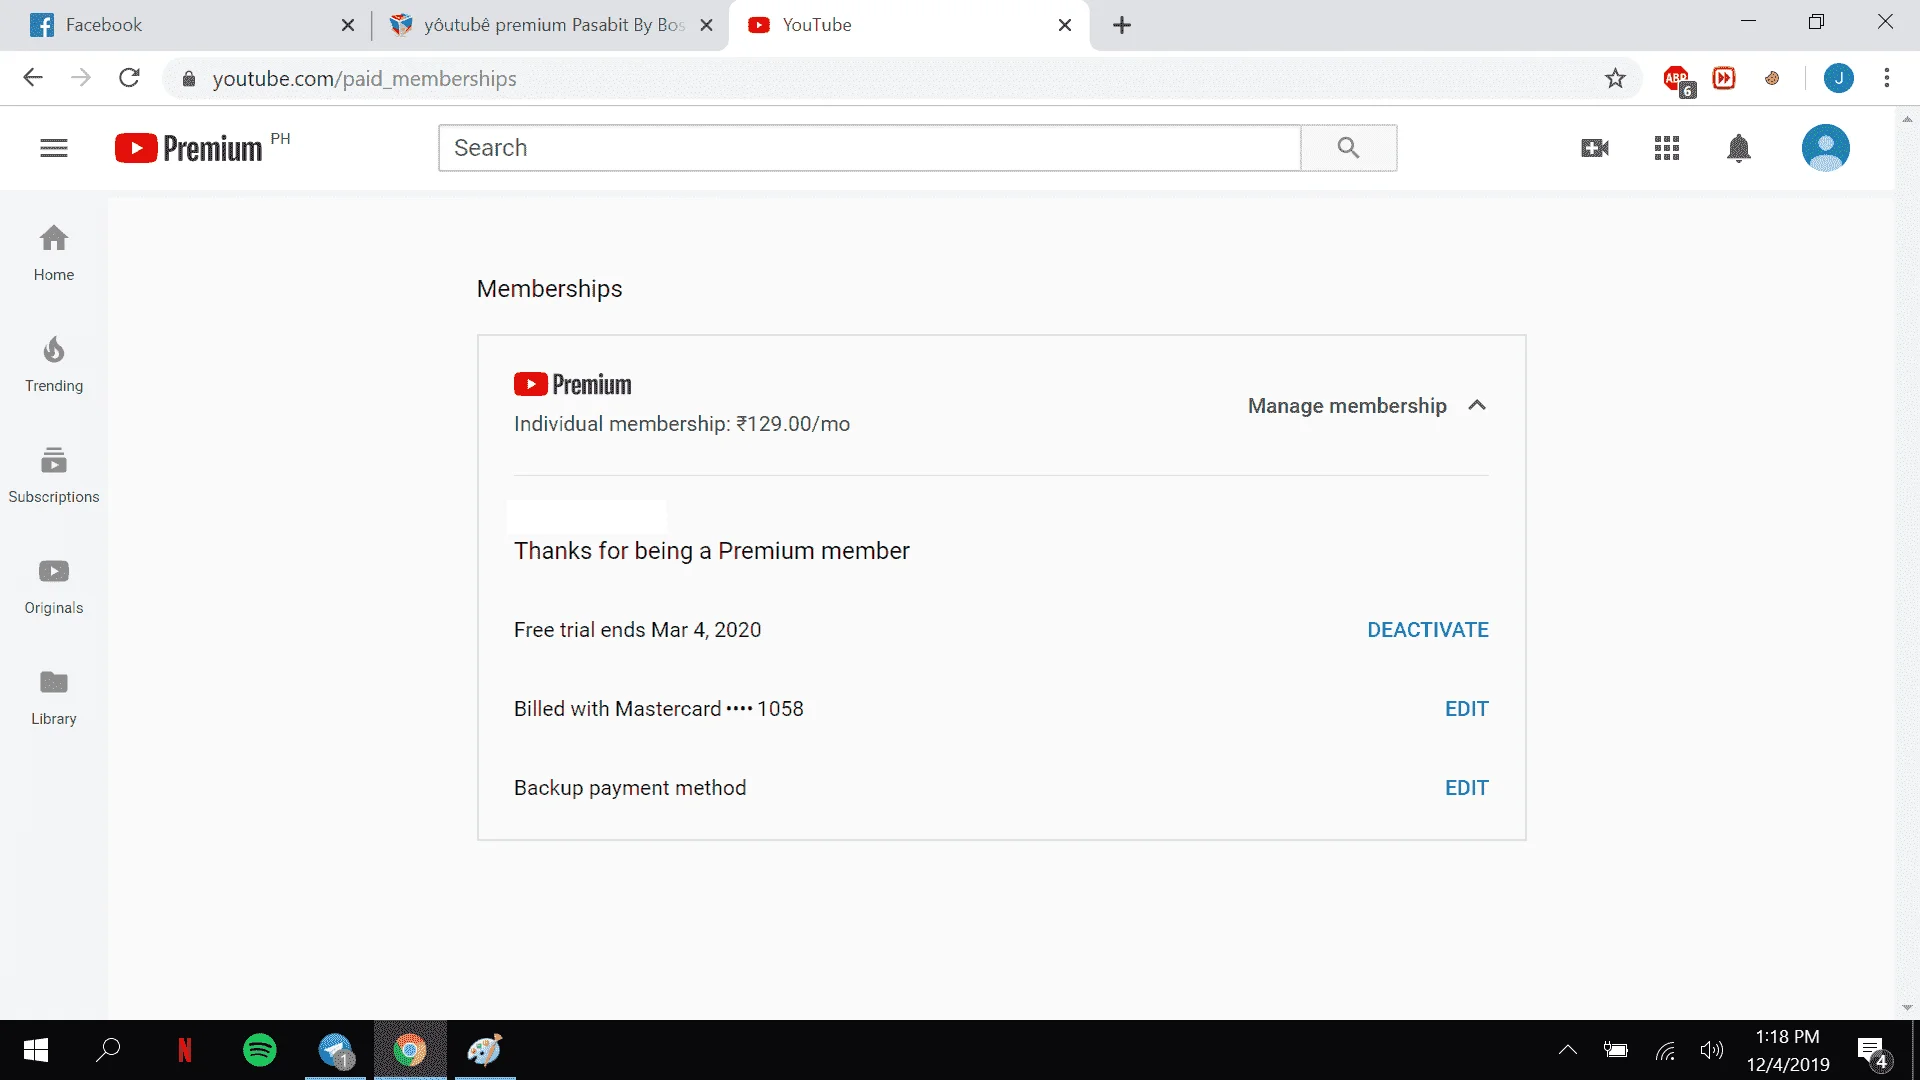This screenshot has height=1080, width=1920.
Task: Reload the current page
Action: [x=129, y=78]
